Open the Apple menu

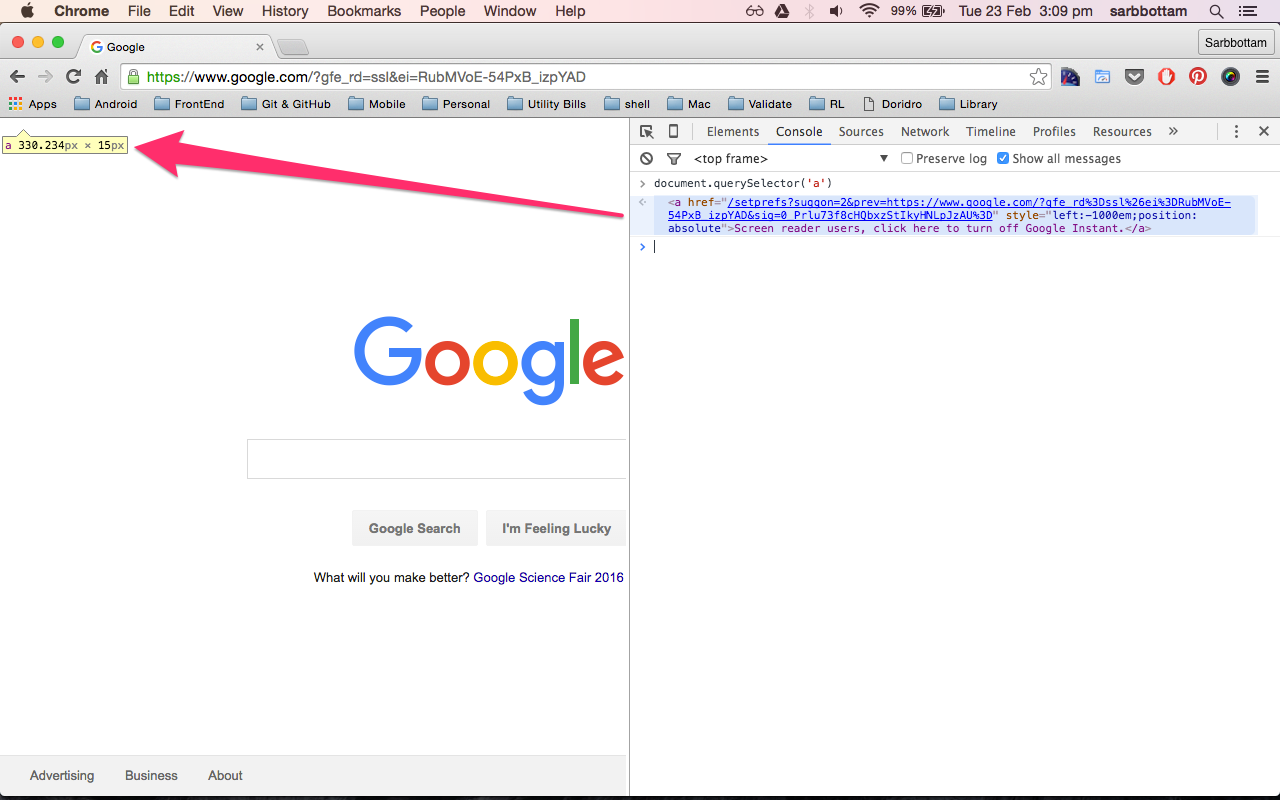(27, 11)
